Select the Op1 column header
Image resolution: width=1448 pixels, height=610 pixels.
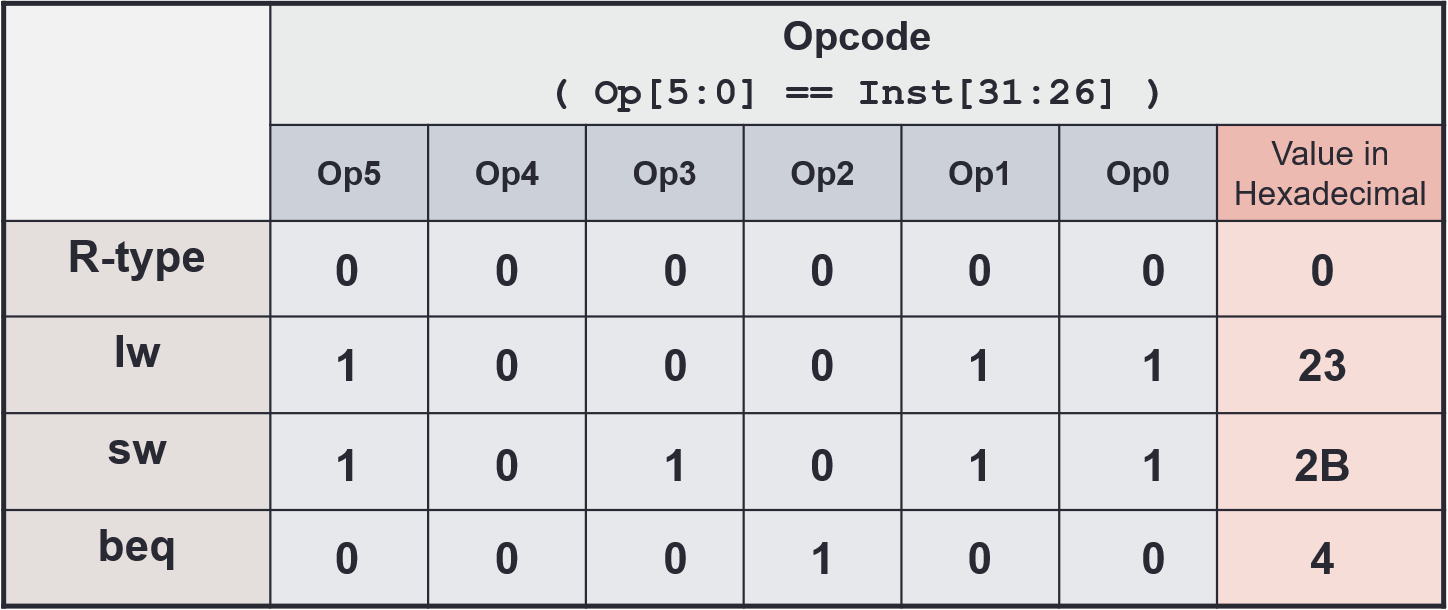pos(980,174)
